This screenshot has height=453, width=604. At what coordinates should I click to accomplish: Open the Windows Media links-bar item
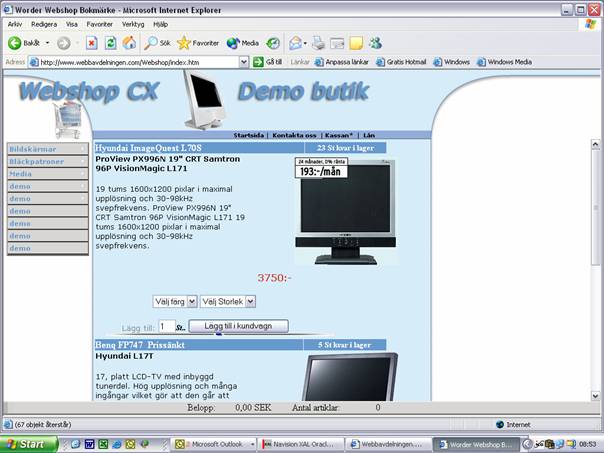tap(504, 62)
